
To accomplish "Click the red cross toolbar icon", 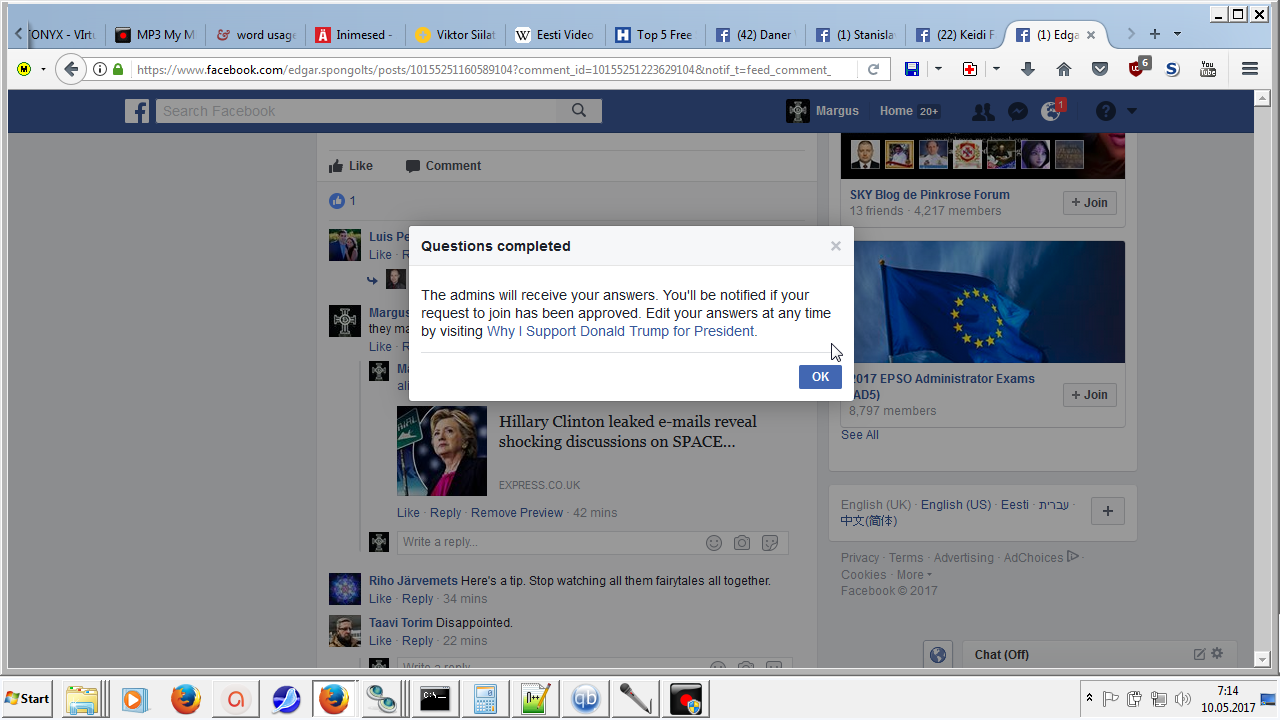I will point(970,69).
